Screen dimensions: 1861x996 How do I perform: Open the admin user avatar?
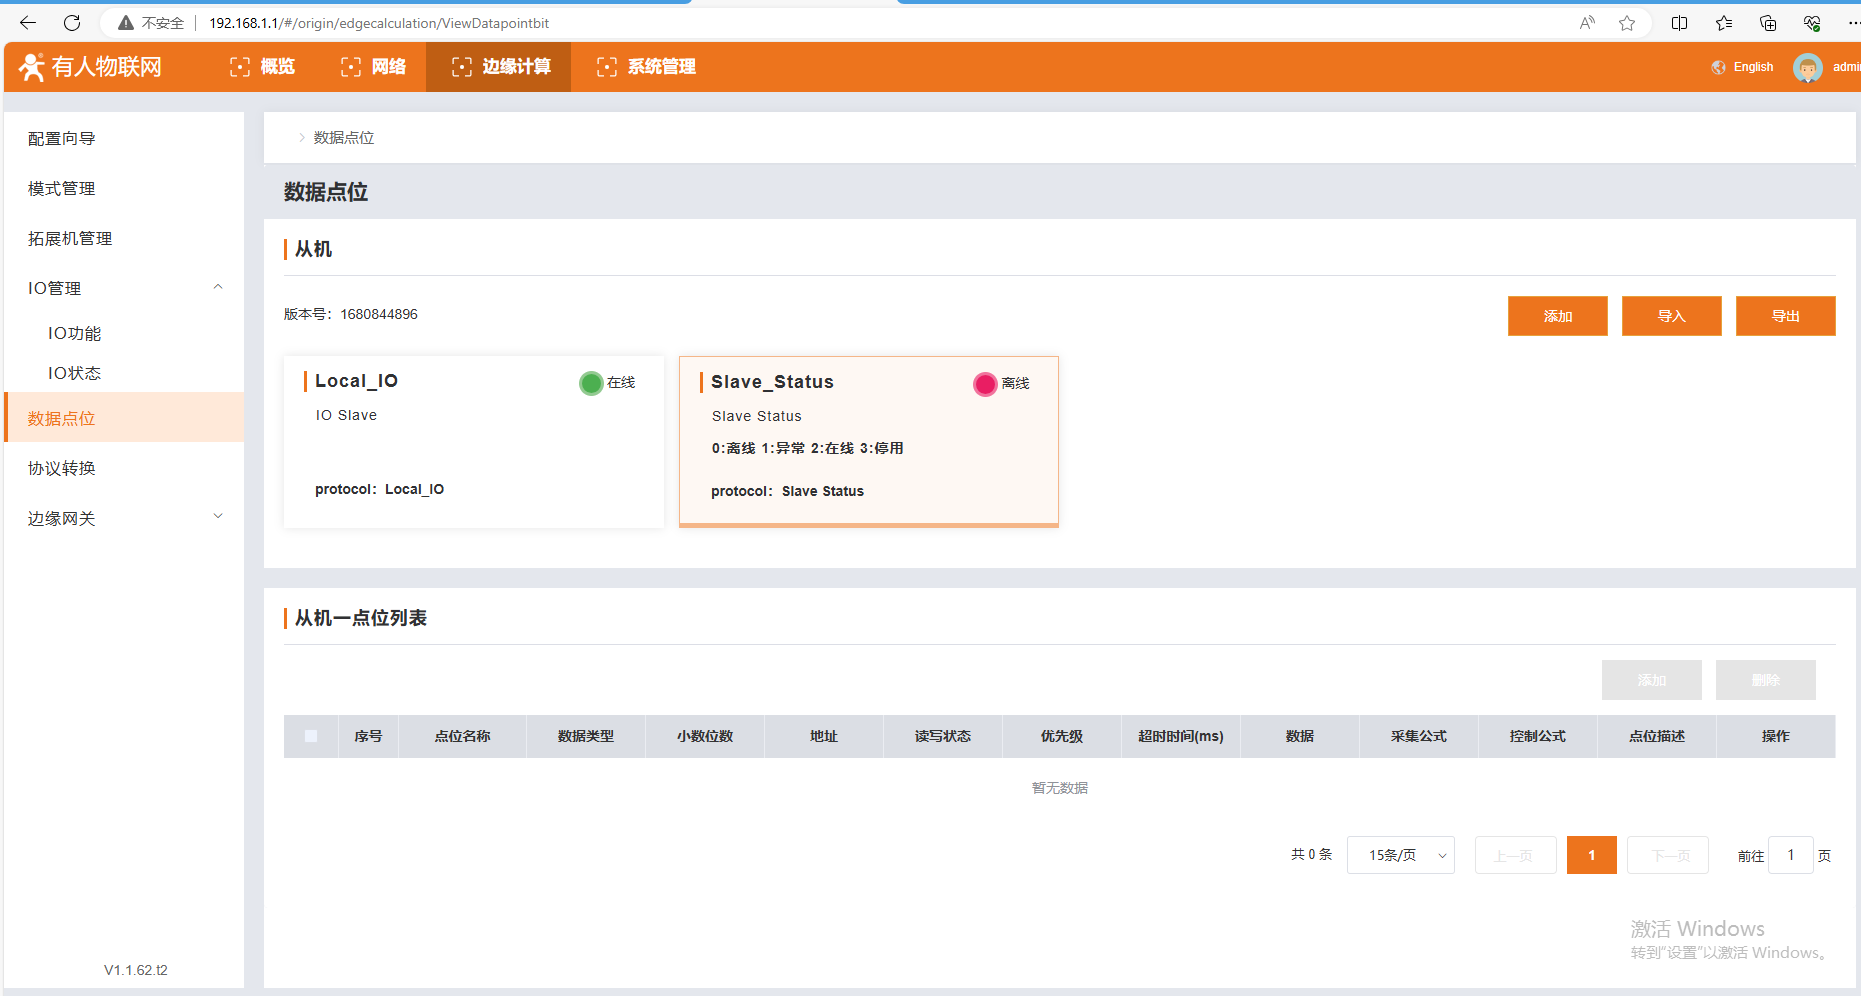1808,67
